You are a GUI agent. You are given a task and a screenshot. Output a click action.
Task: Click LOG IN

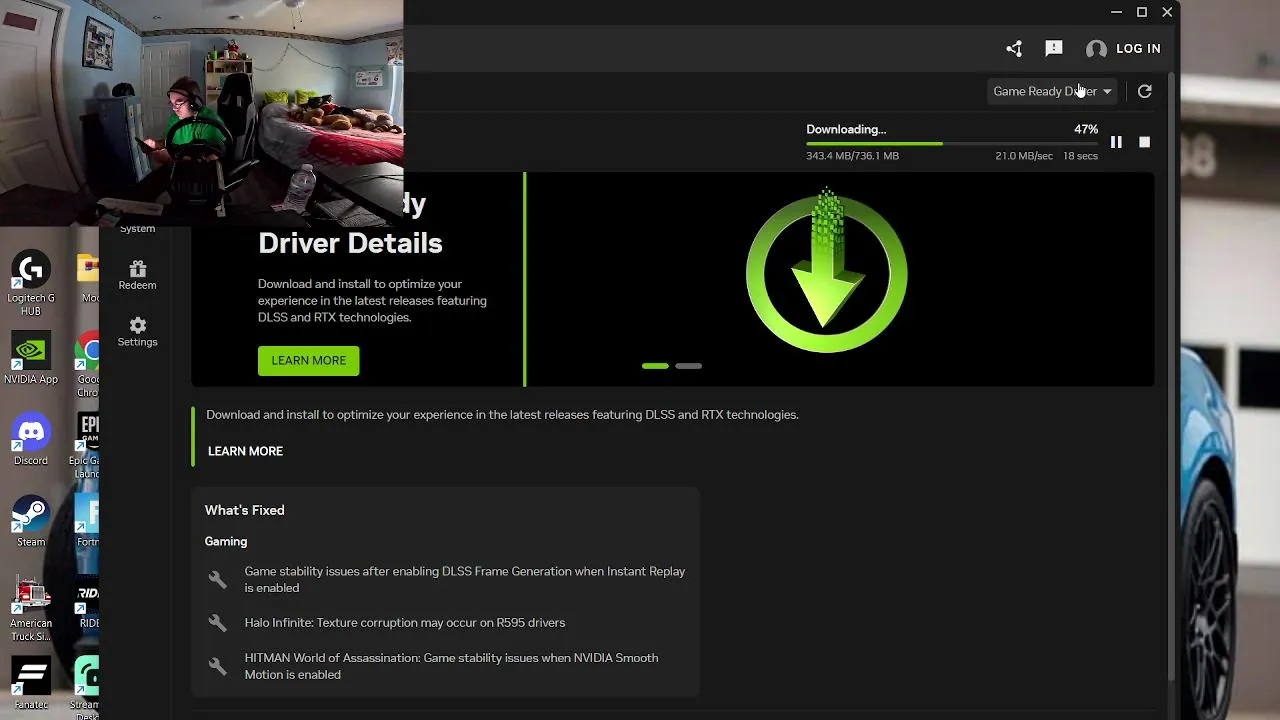click(x=1138, y=48)
